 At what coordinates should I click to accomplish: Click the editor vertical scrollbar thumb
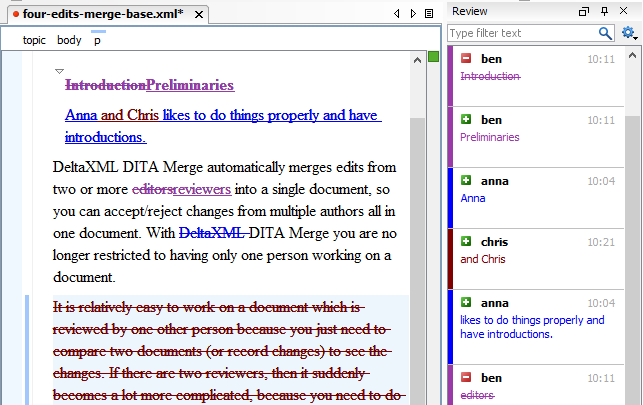(x=417, y=262)
